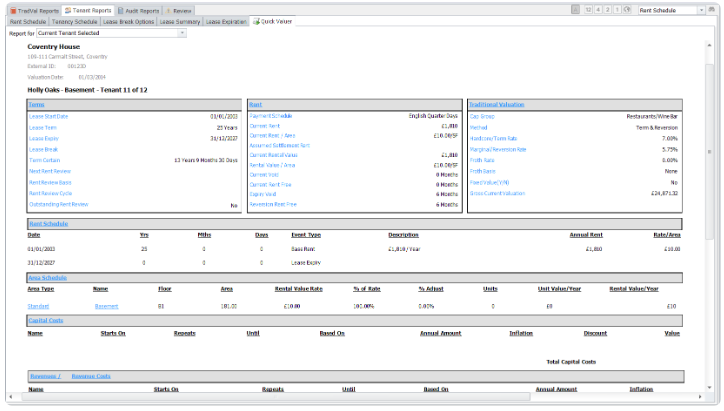
Task: Select the '12' periods toolbar button
Action: point(588,9)
